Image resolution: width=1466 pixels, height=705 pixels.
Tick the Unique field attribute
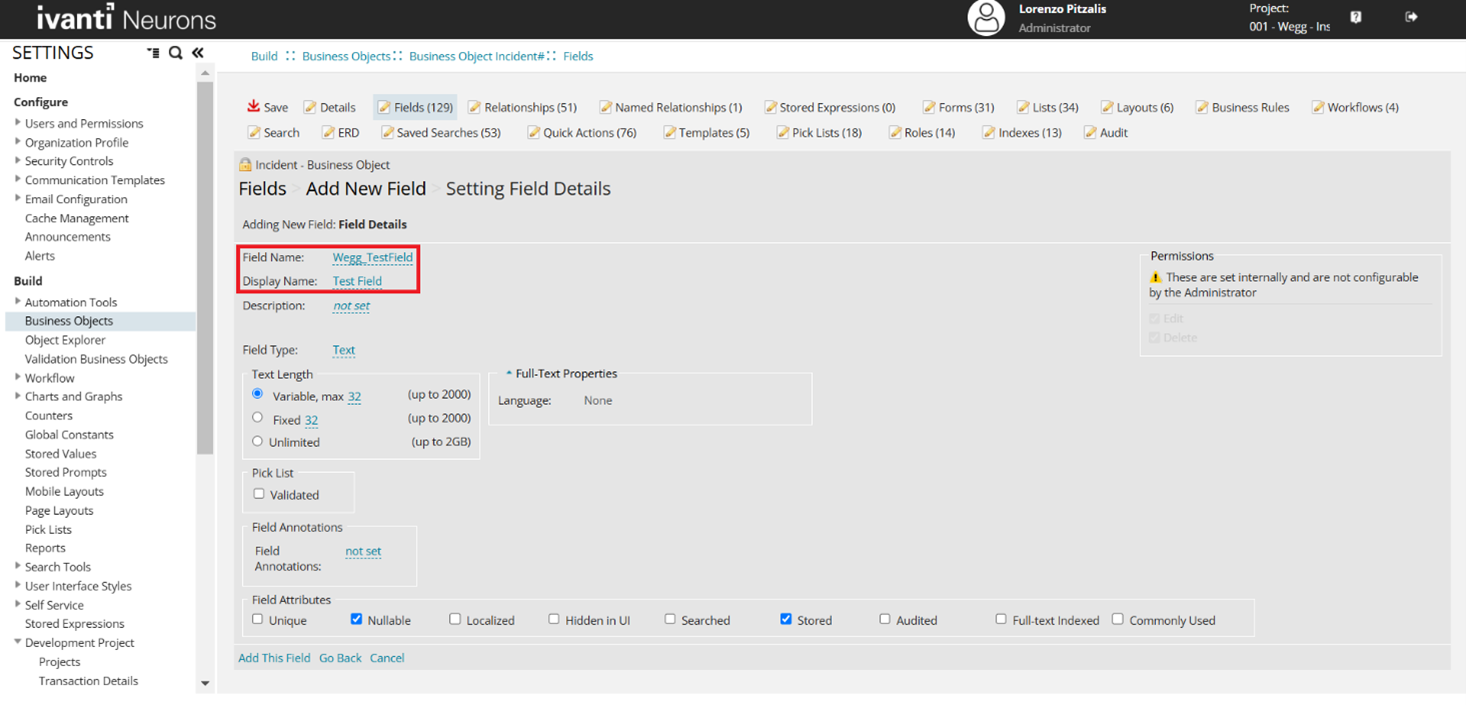tap(258, 619)
